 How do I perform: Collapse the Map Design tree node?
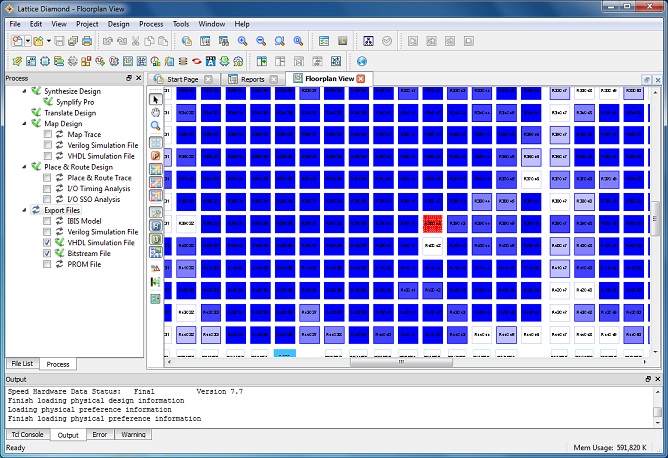[24, 123]
